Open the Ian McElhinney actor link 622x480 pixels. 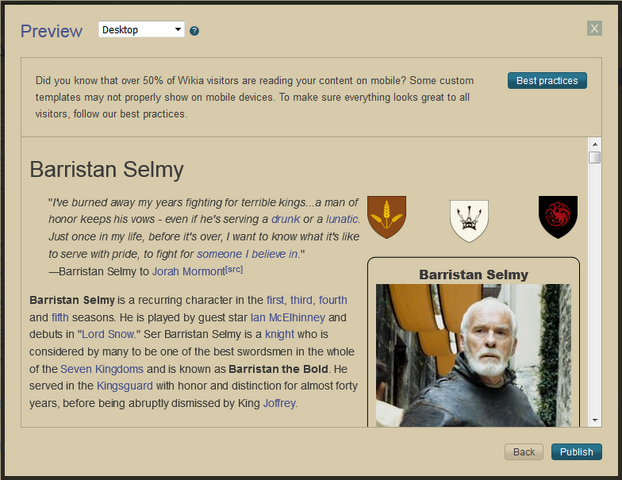pos(288,317)
